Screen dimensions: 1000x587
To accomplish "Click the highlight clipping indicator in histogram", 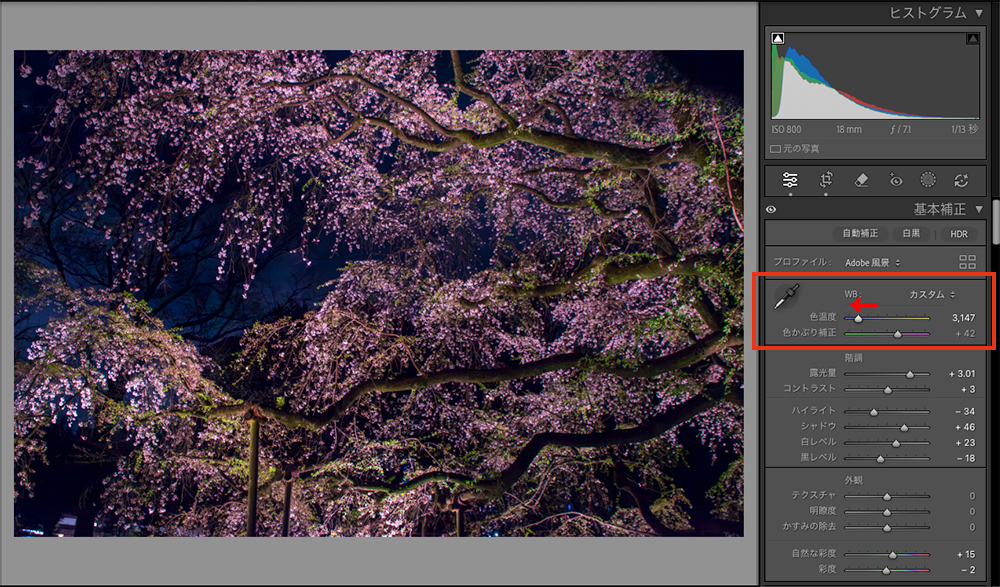I will click(x=972, y=39).
